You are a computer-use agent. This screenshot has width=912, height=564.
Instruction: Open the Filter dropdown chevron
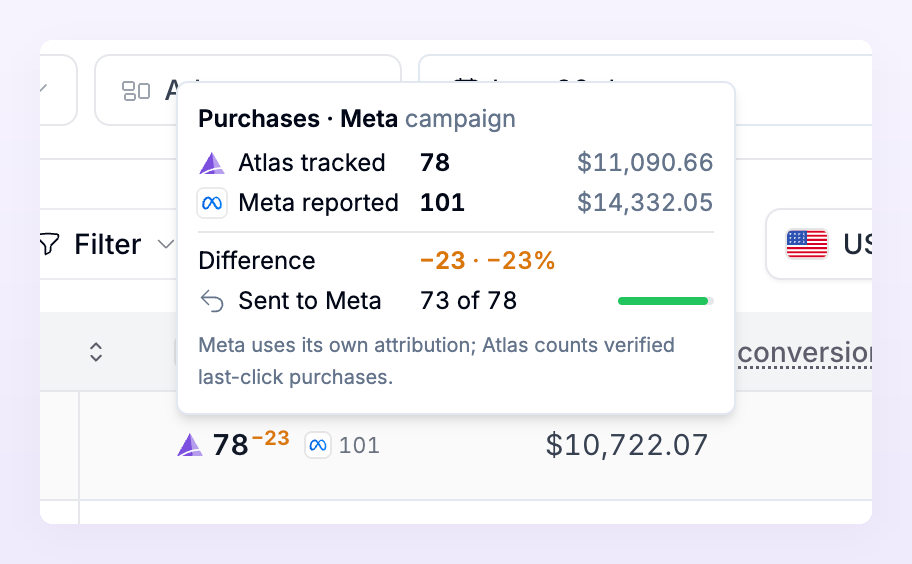(x=166, y=244)
